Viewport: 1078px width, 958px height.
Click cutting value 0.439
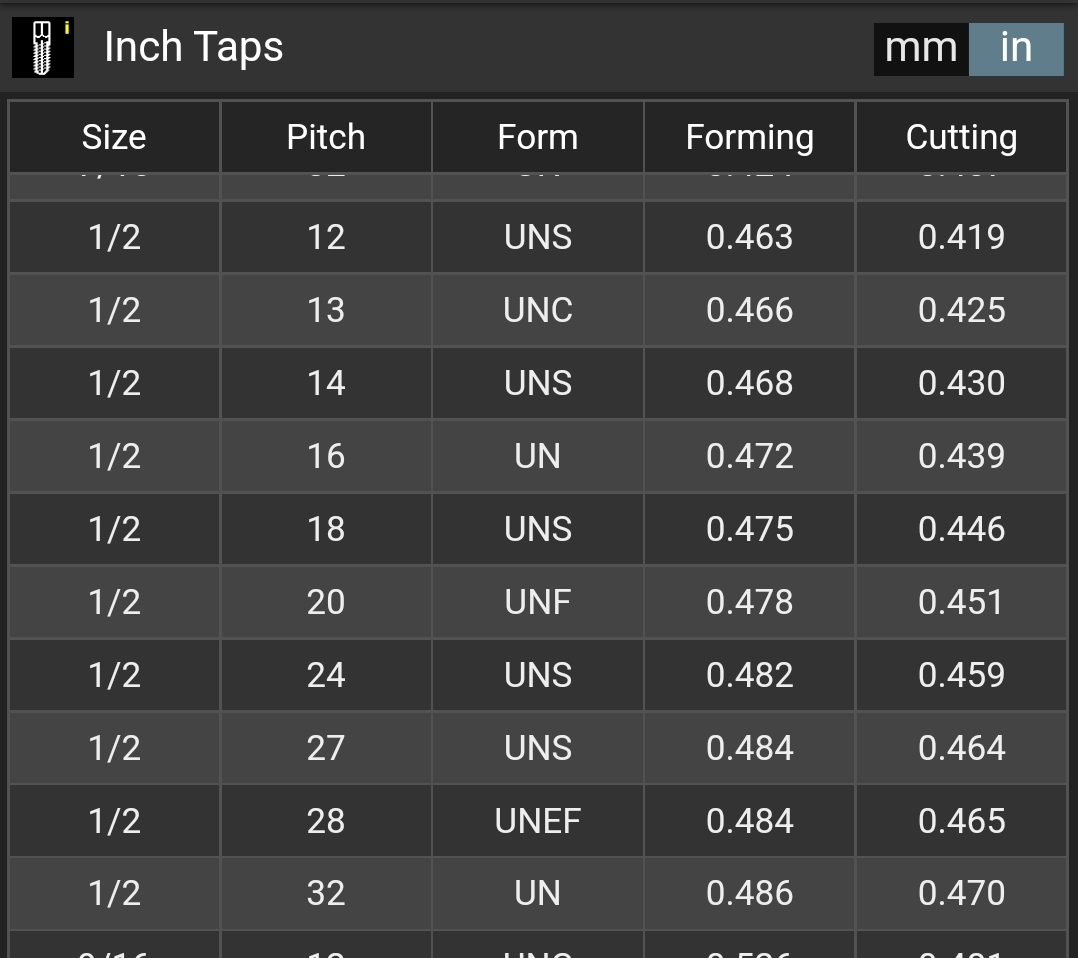click(961, 455)
